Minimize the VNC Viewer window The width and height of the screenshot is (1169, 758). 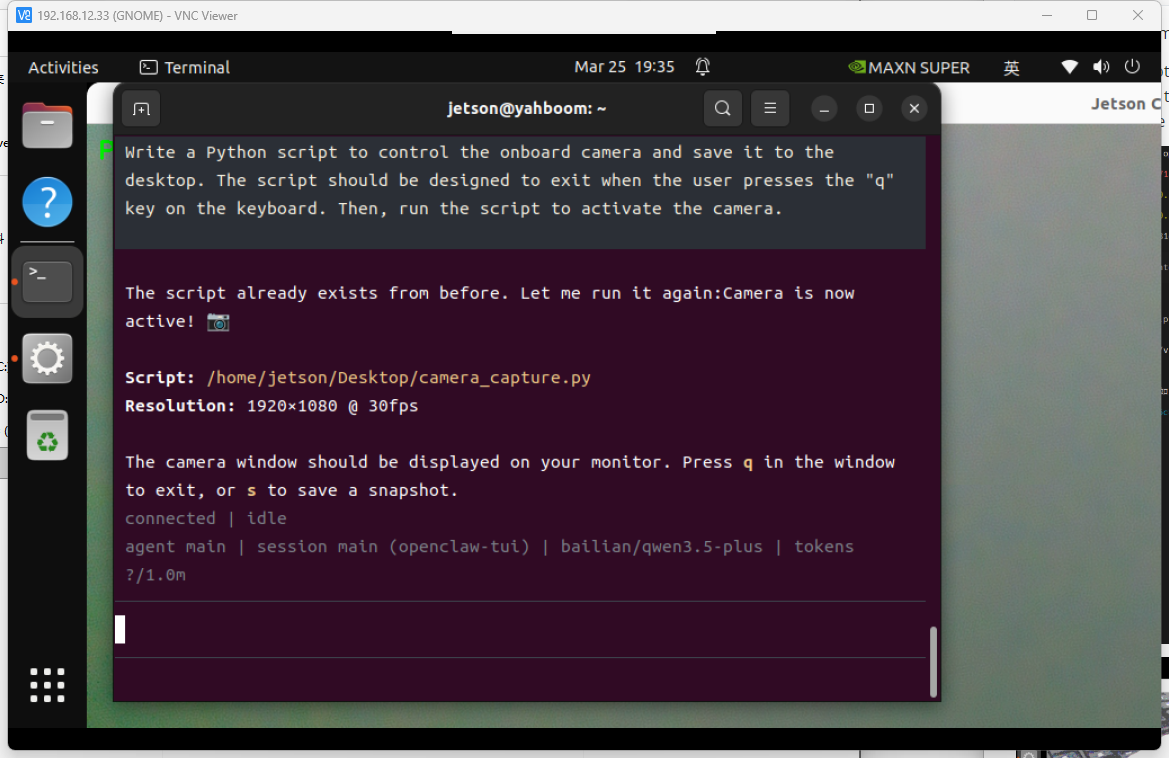(x=1047, y=16)
